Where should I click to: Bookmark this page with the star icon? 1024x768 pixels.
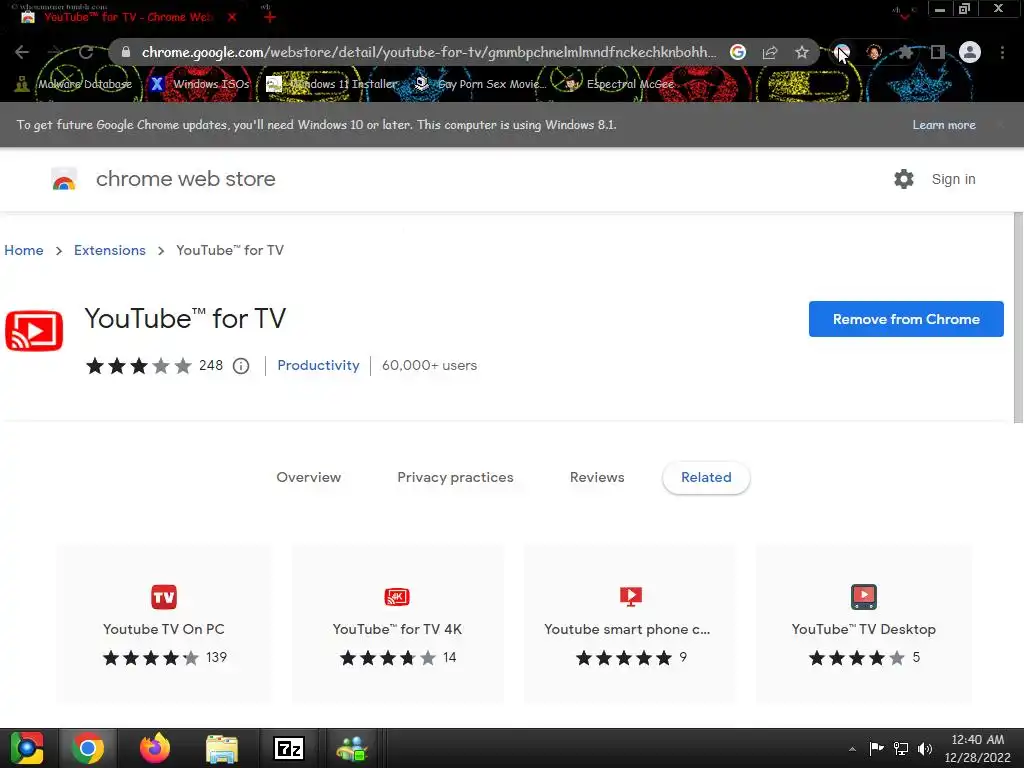pos(802,52)
